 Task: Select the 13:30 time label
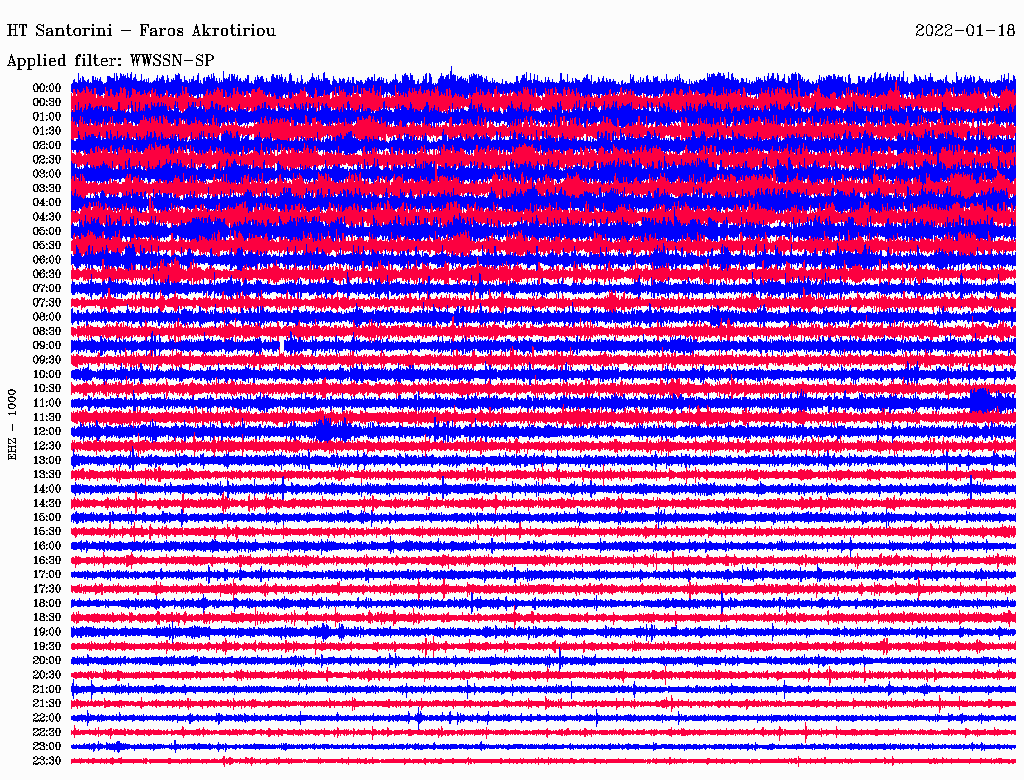tap(47, 475)
